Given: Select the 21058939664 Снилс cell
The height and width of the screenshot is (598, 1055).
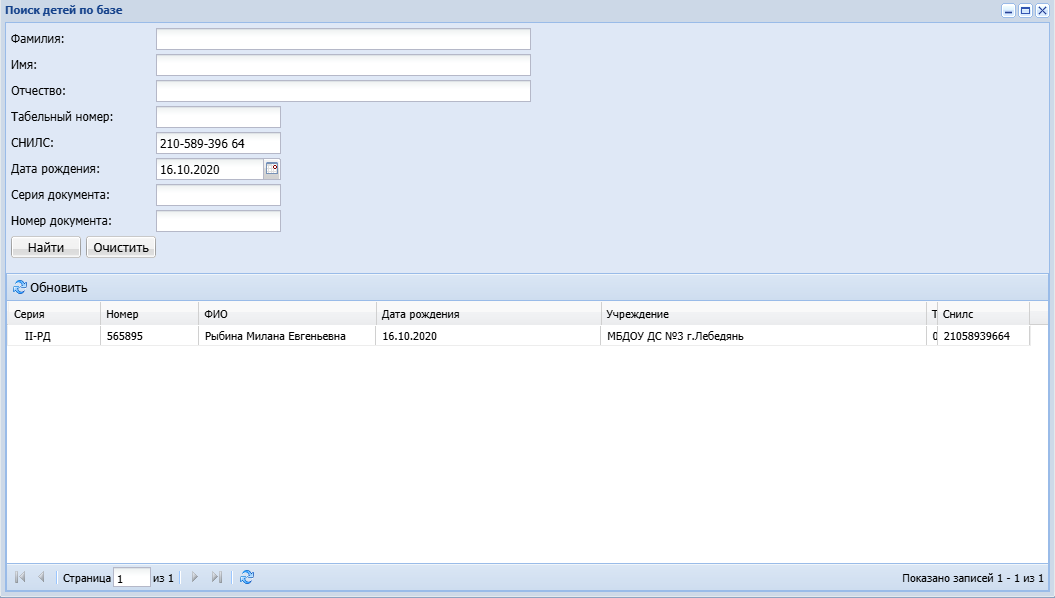Looking at the screenshot, I should [x=983, y=336].
